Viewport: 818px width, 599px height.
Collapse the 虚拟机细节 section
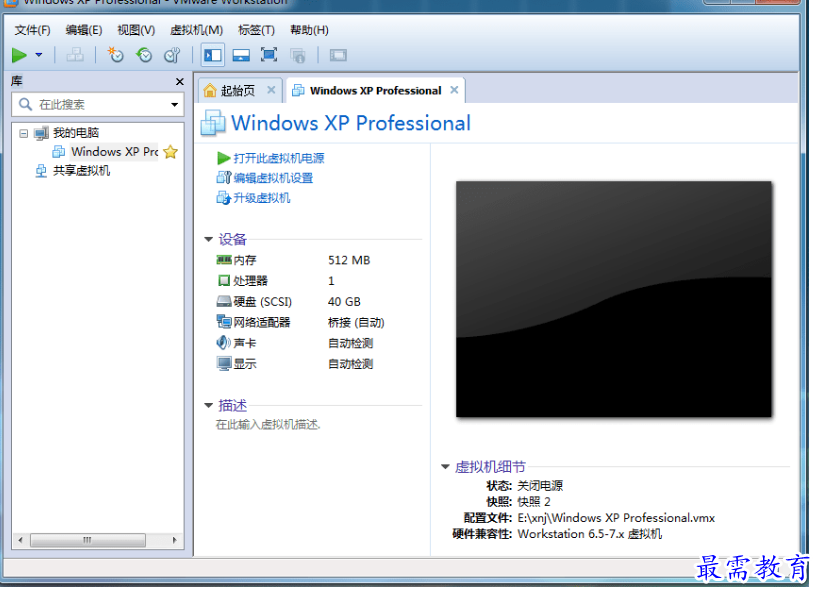[x=446, y=467]
